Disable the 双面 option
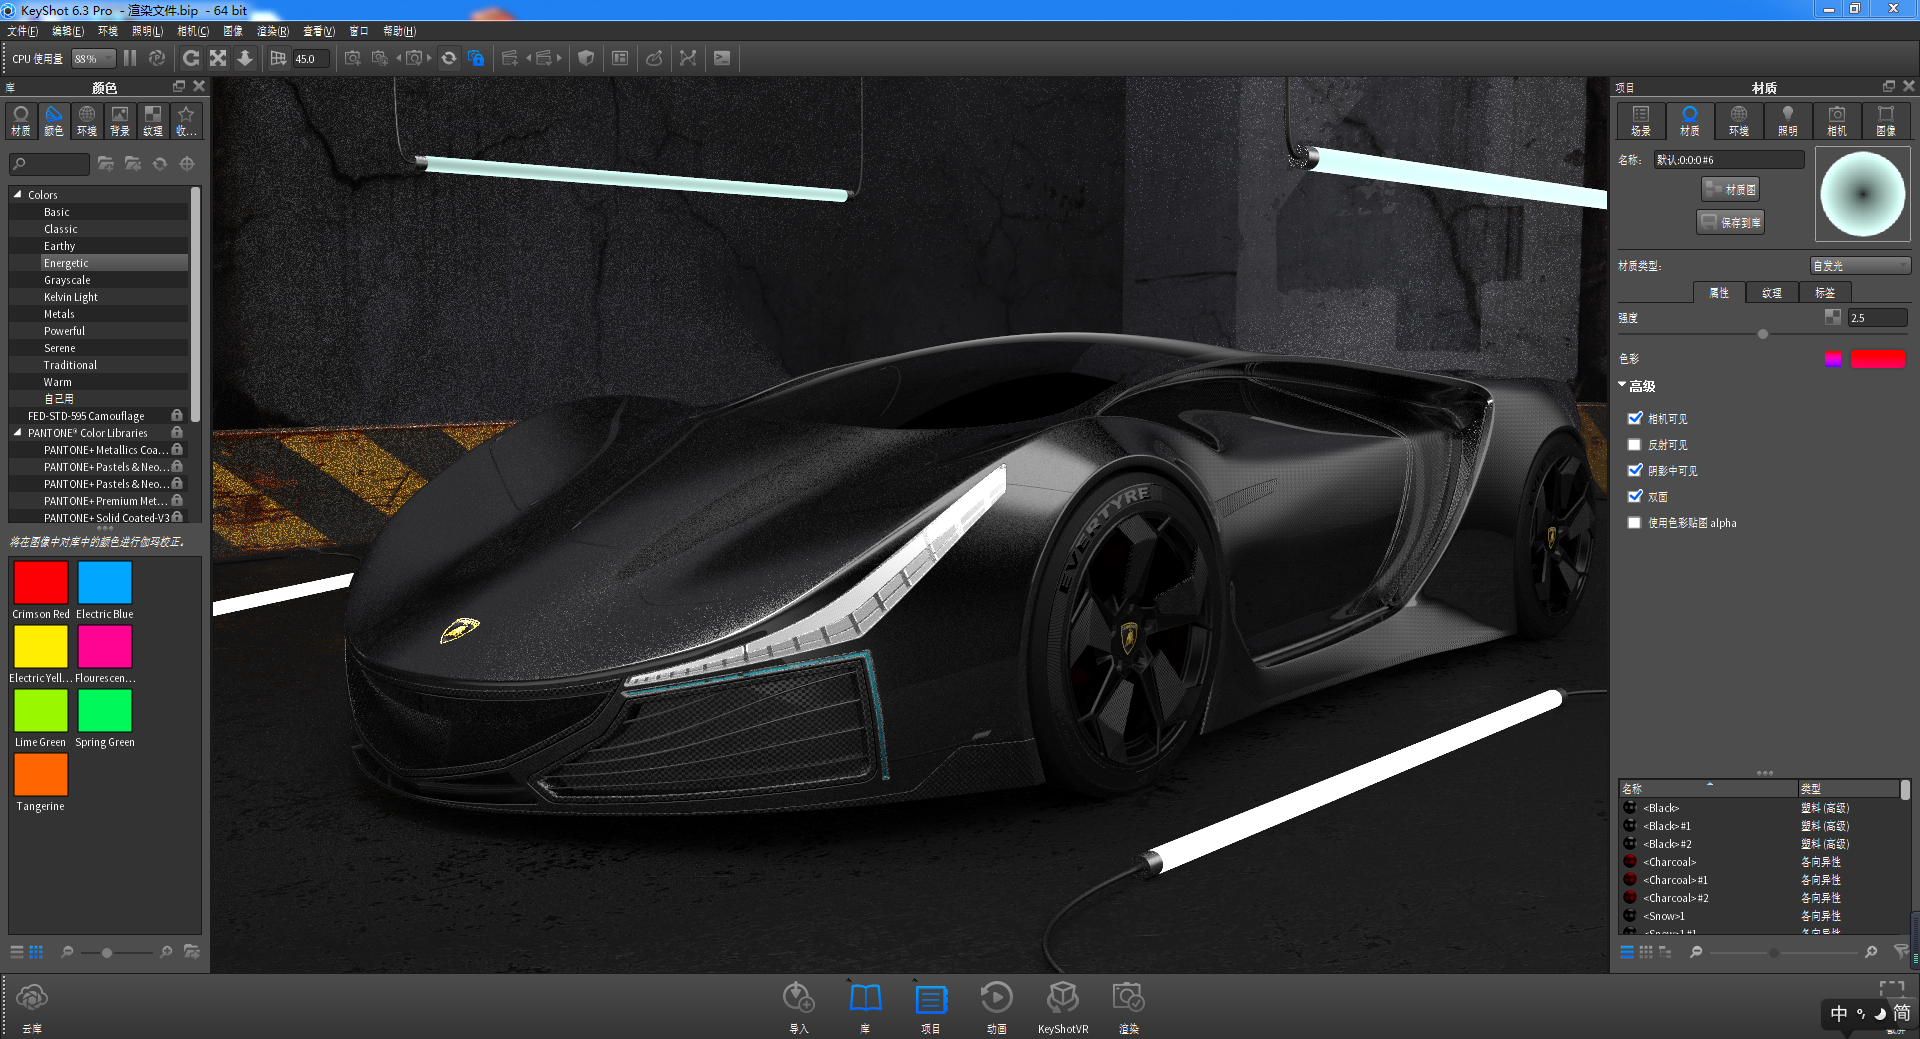 click(1635, 496)
